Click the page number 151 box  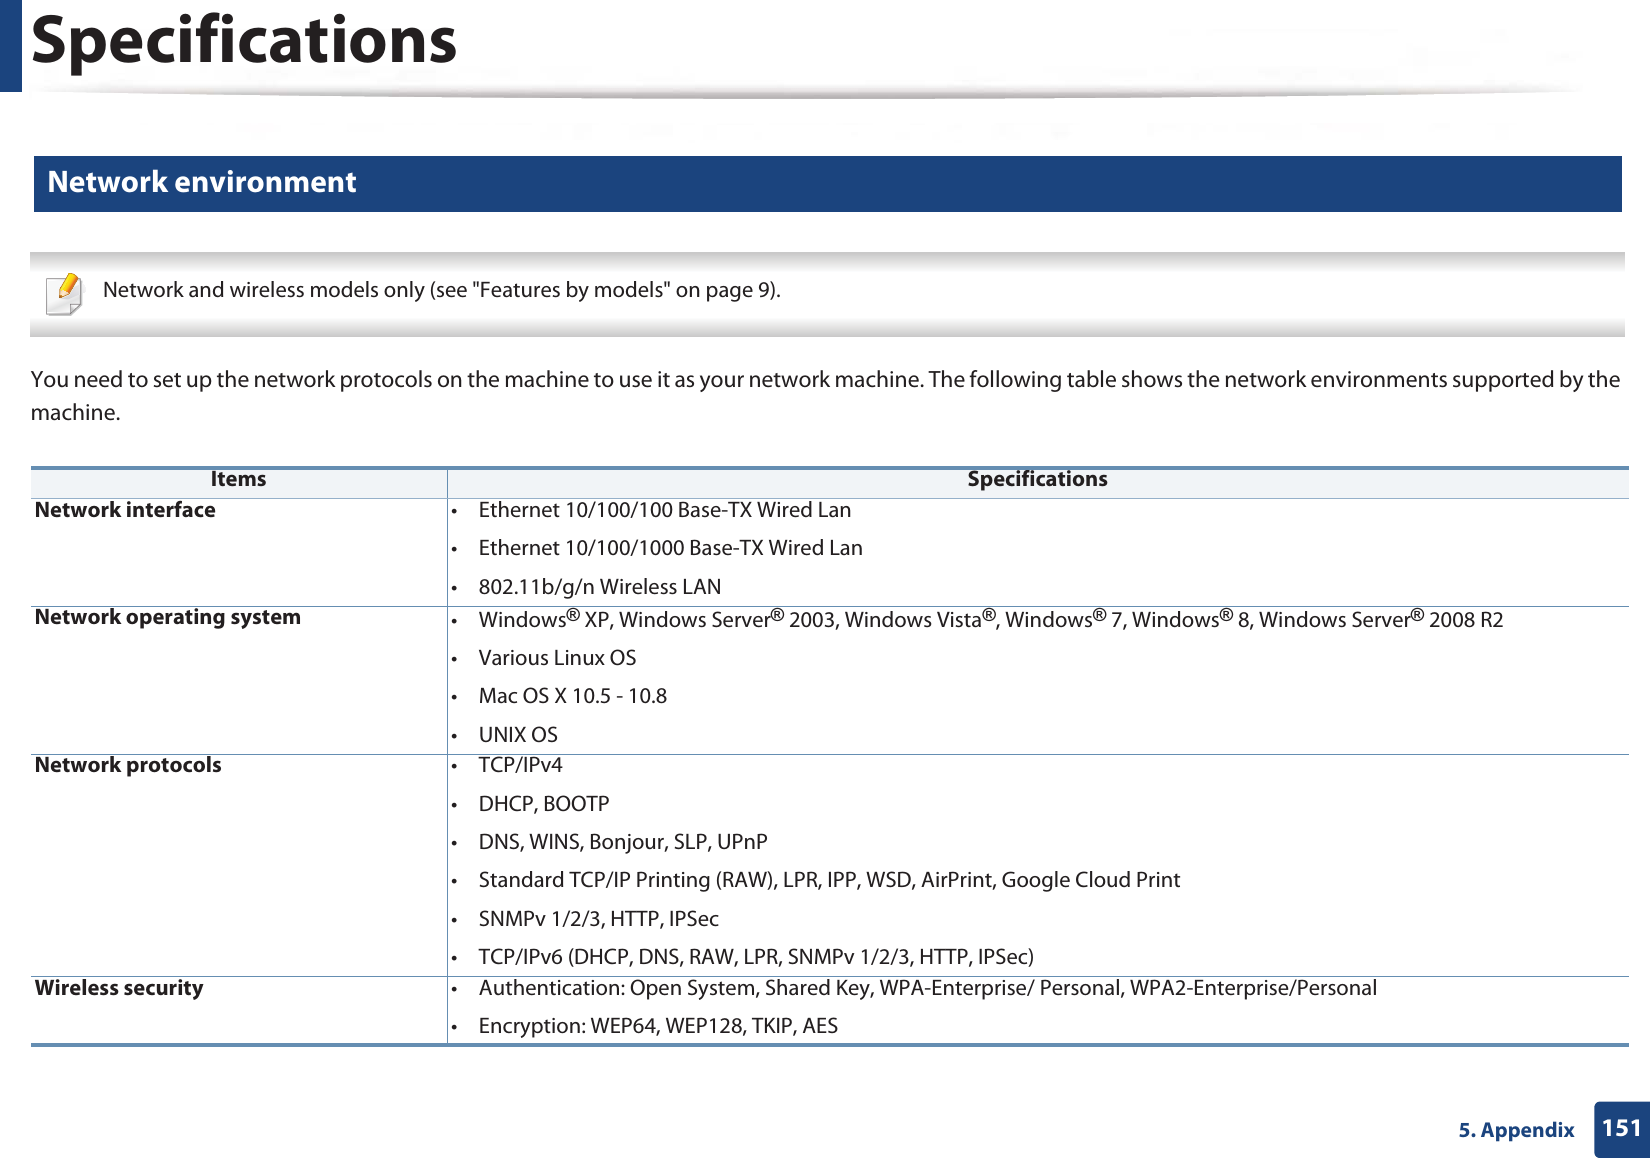point(1621,1129)
